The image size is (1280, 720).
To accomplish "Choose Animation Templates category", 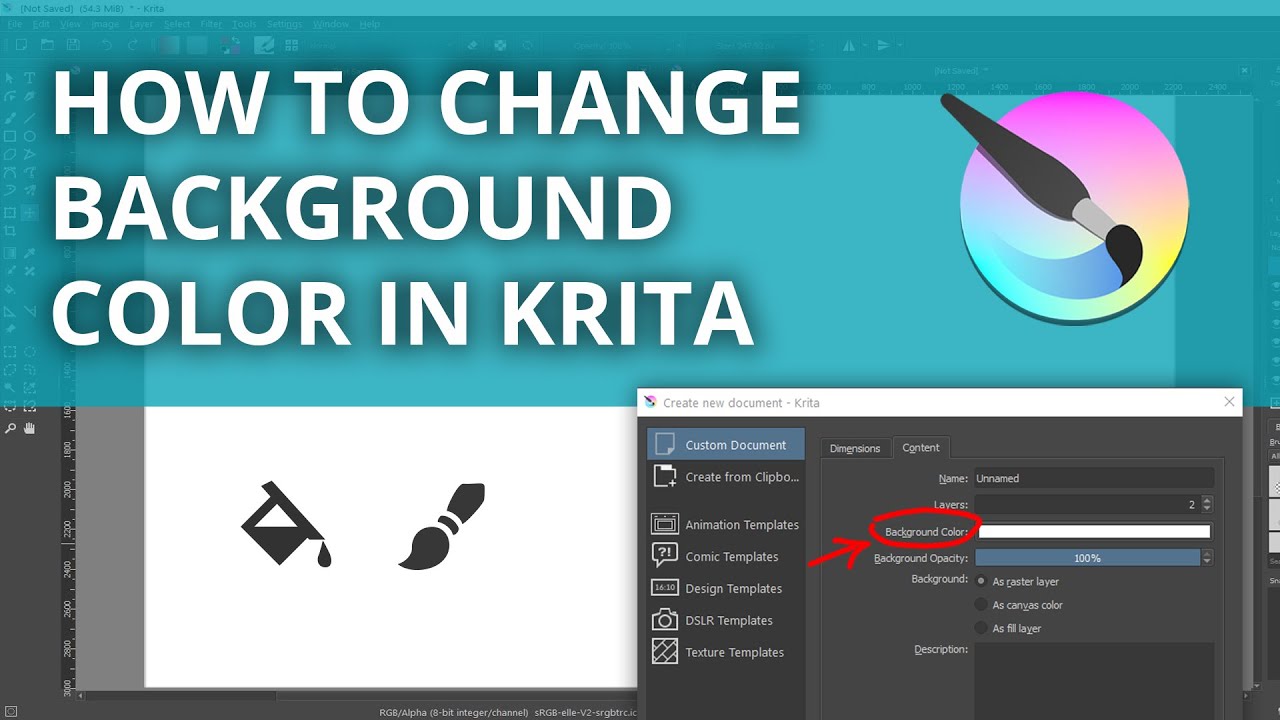I will click(726, 524).
